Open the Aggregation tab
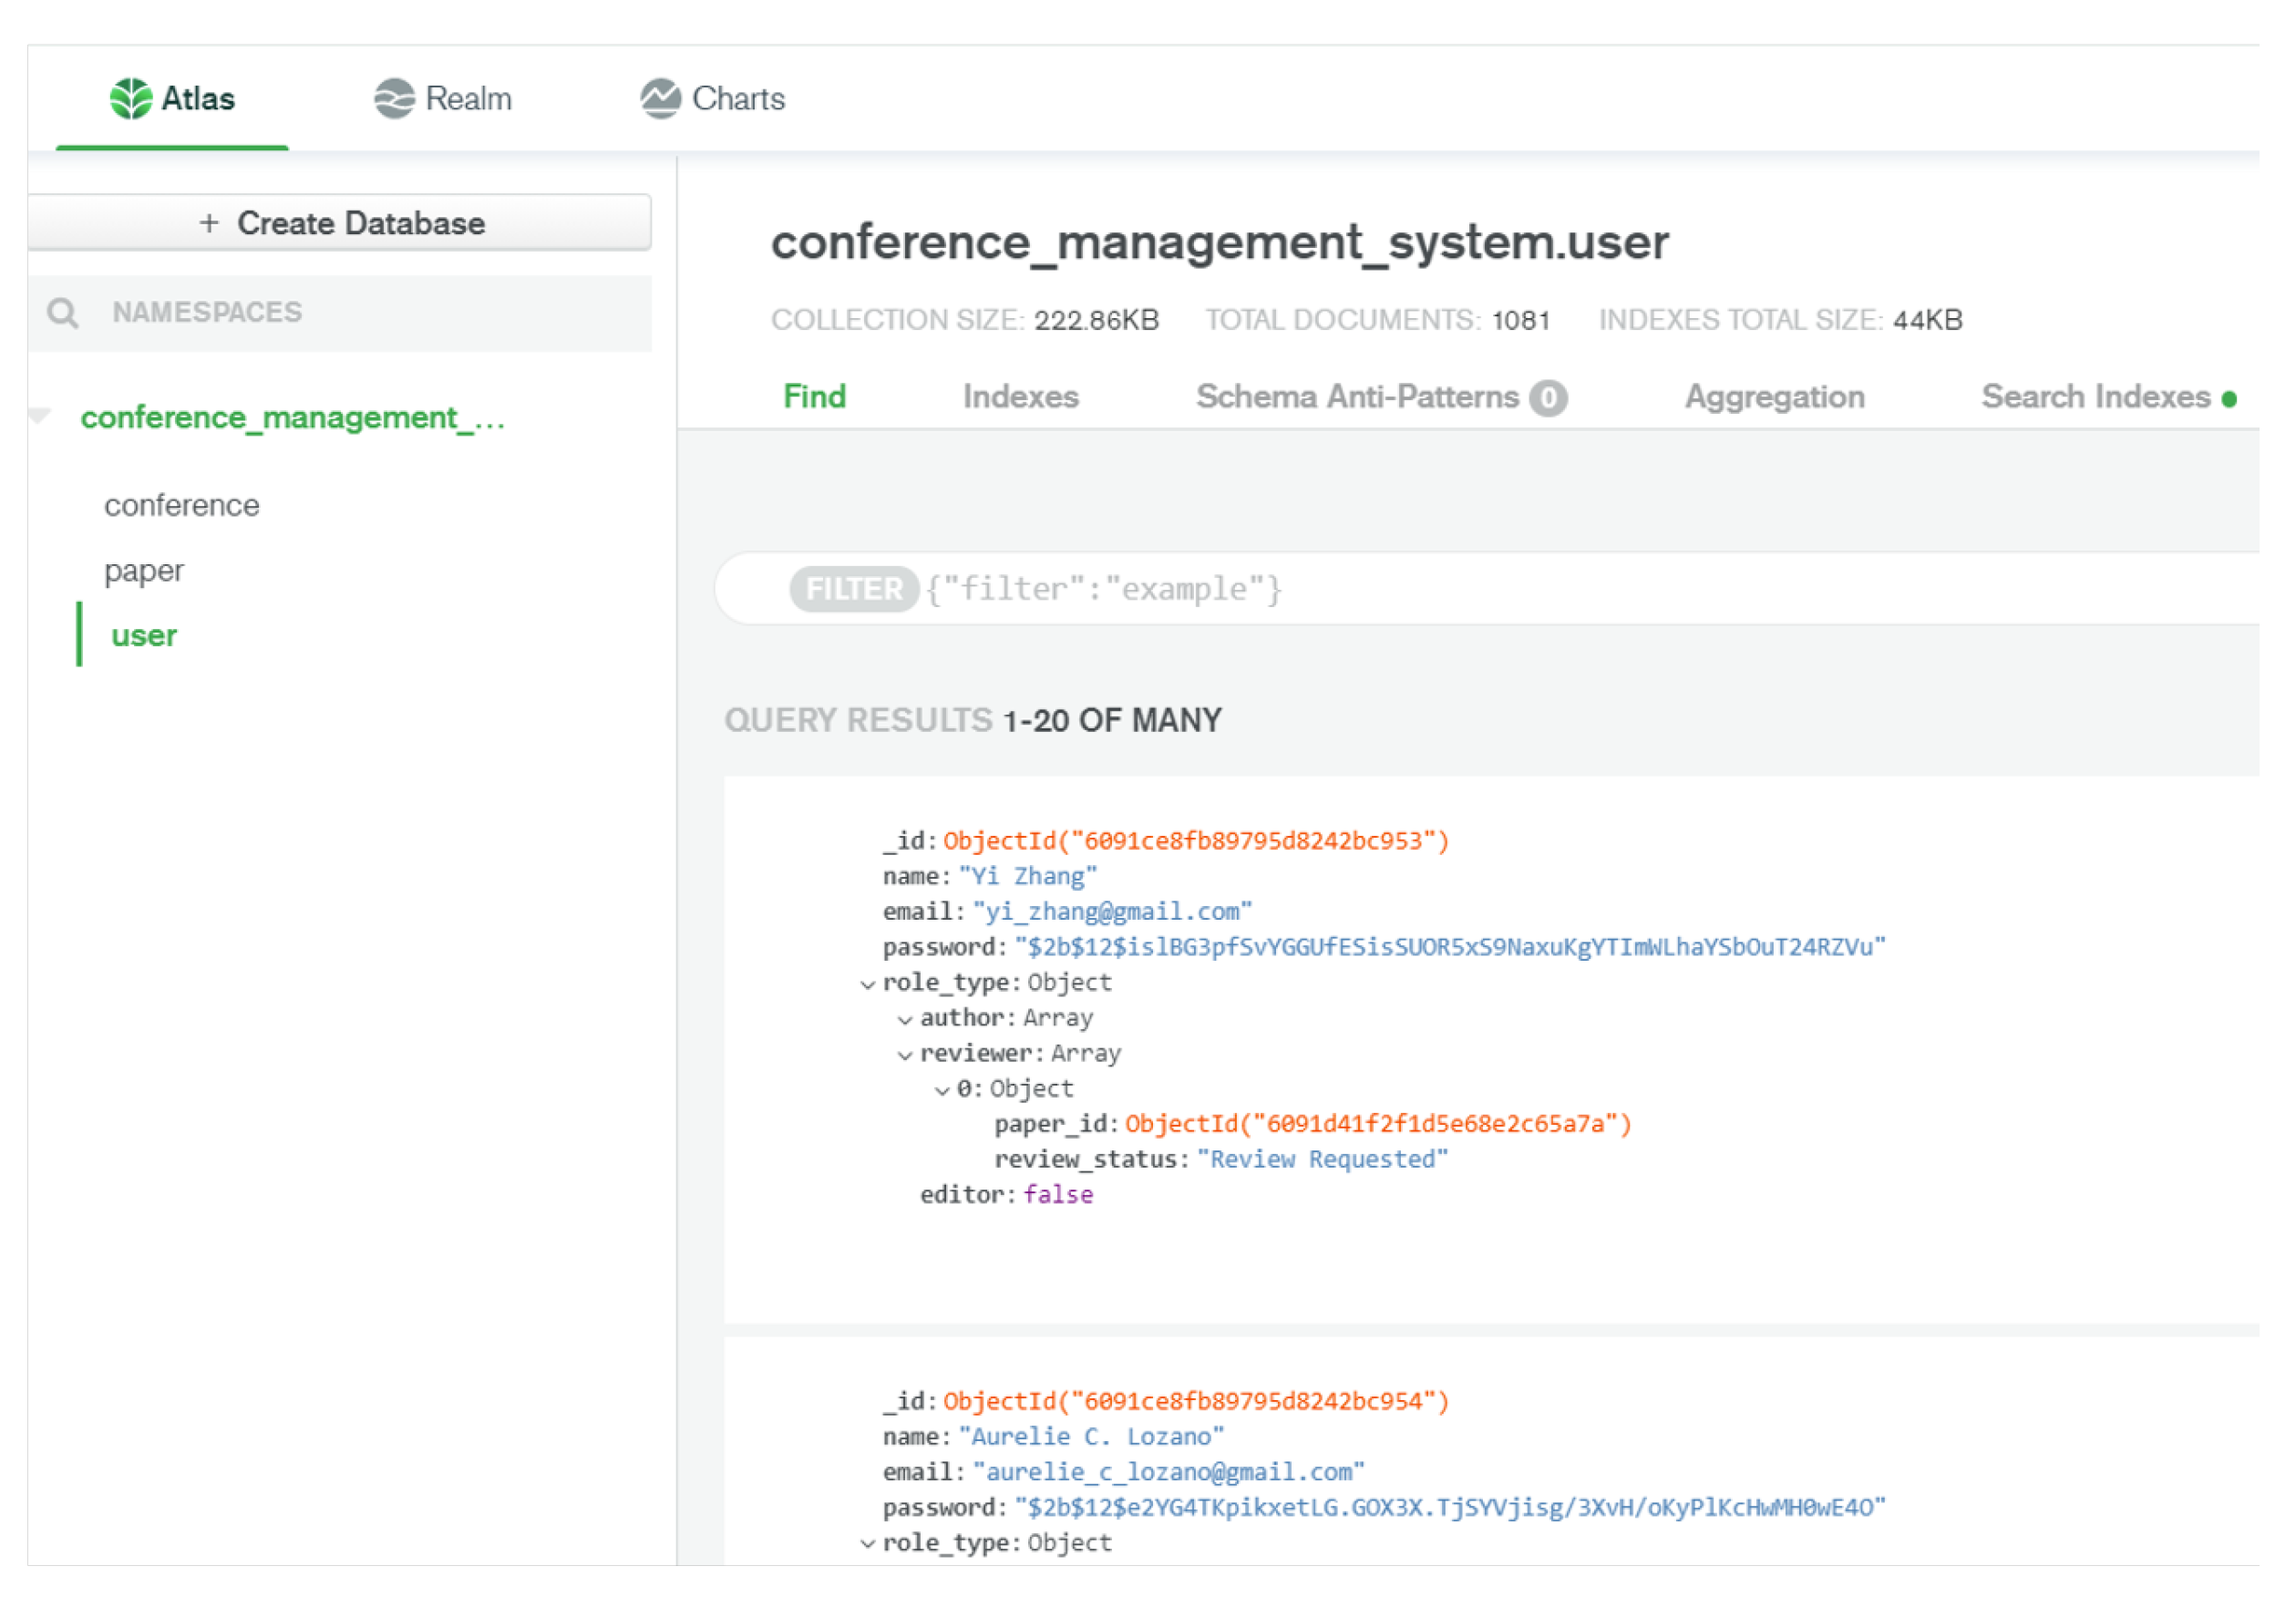This screenshot has width=2296, height=1597. click(1775, 397)
